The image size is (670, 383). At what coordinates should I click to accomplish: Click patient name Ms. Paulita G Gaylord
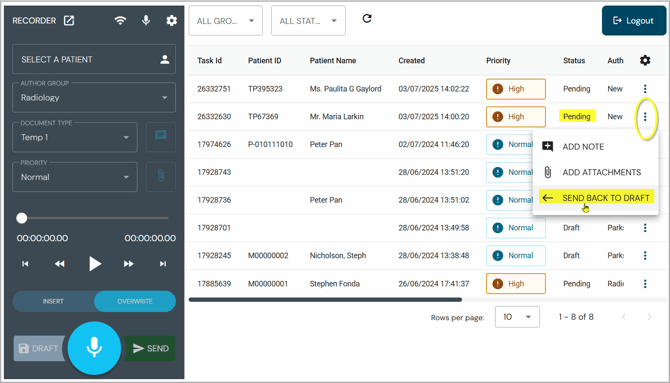tap(345, 88)
